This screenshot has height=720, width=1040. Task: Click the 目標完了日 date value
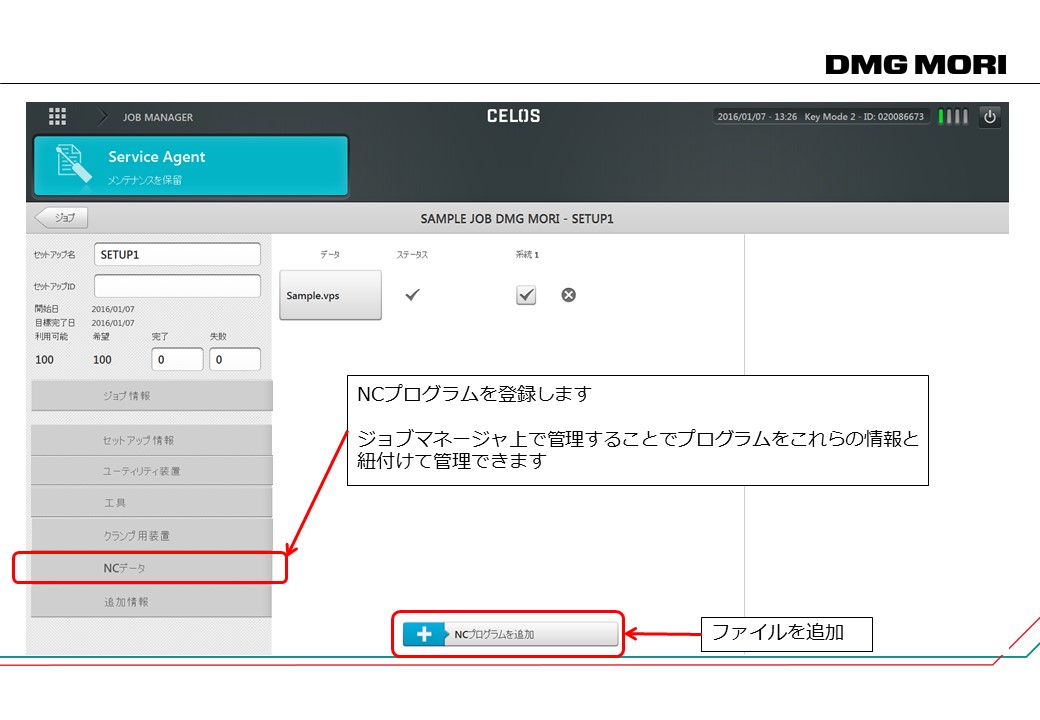(x=113, y=323)
